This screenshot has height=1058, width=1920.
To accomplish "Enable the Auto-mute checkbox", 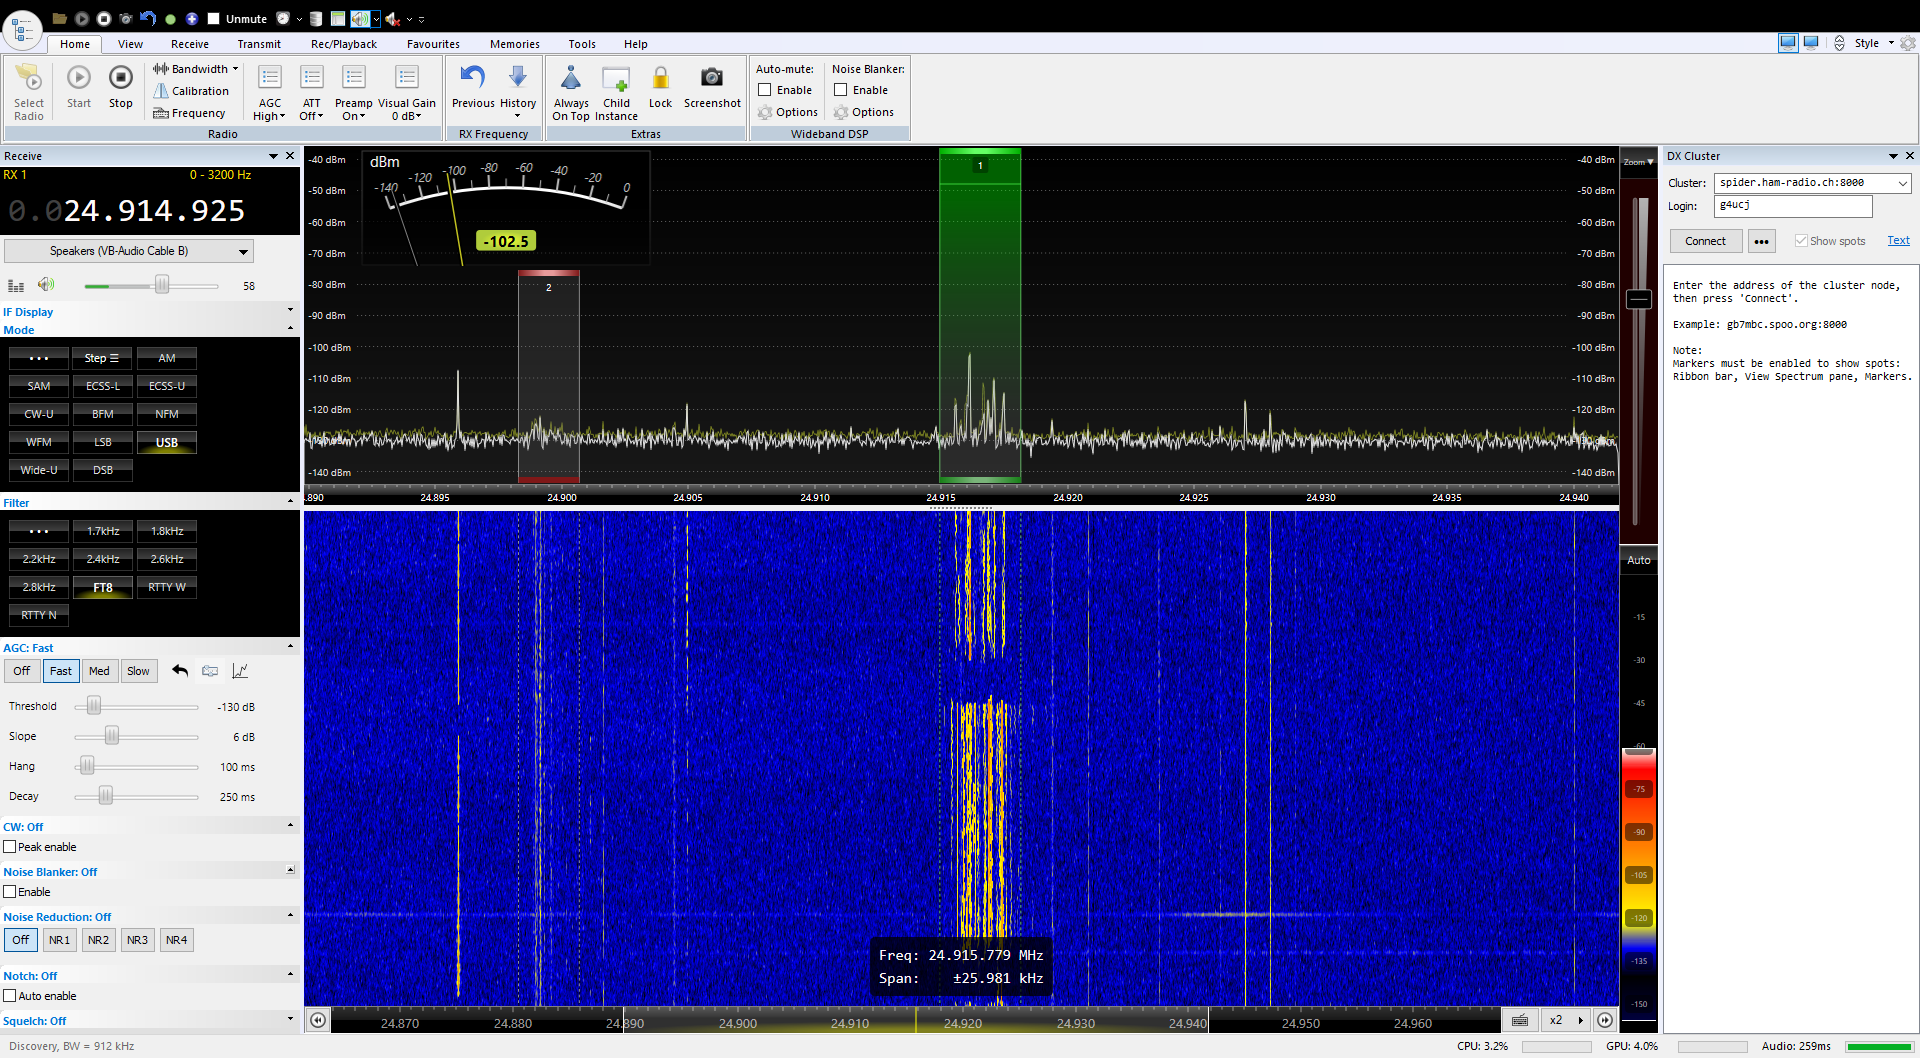I will click(x=765, y=90).
